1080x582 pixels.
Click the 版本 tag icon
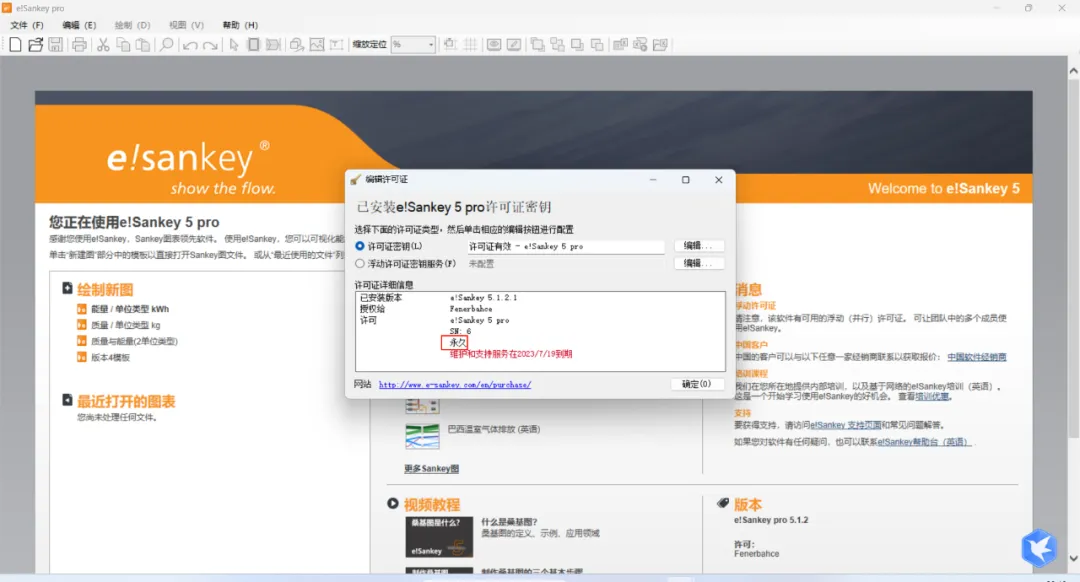pos(723,503)
